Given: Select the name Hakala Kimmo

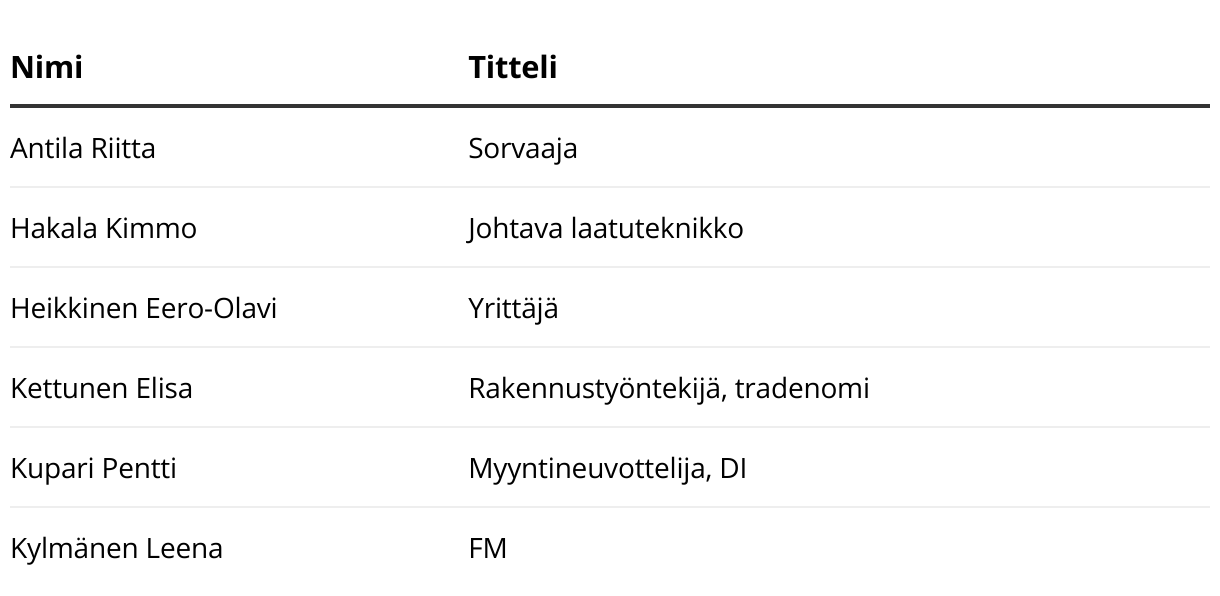Looking at the screenshot, I should 103,228.
